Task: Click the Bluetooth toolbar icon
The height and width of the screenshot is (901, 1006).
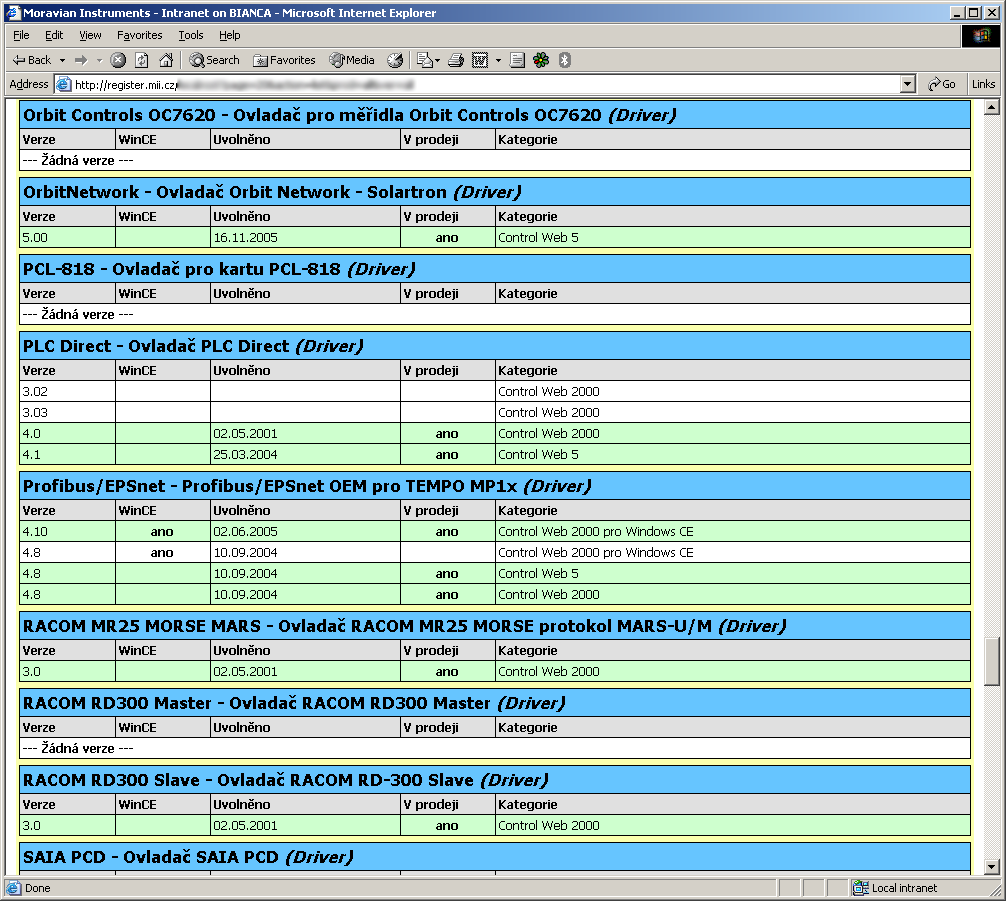Action: (564, 60)
